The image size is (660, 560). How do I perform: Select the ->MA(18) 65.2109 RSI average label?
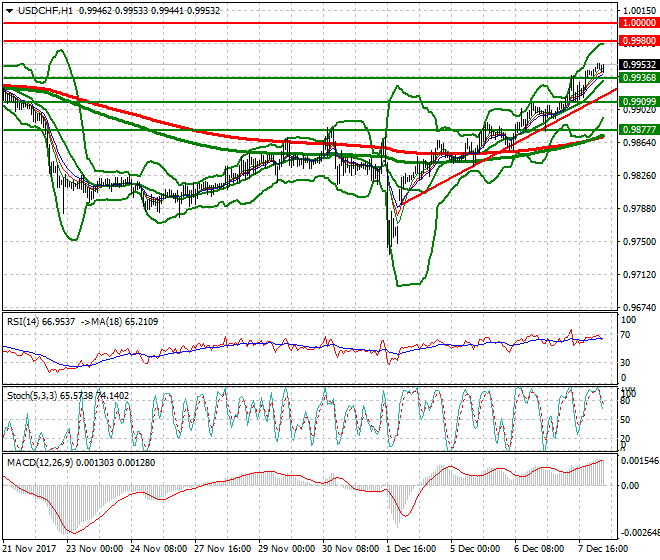pyautogui.click(x=119, y=322)
